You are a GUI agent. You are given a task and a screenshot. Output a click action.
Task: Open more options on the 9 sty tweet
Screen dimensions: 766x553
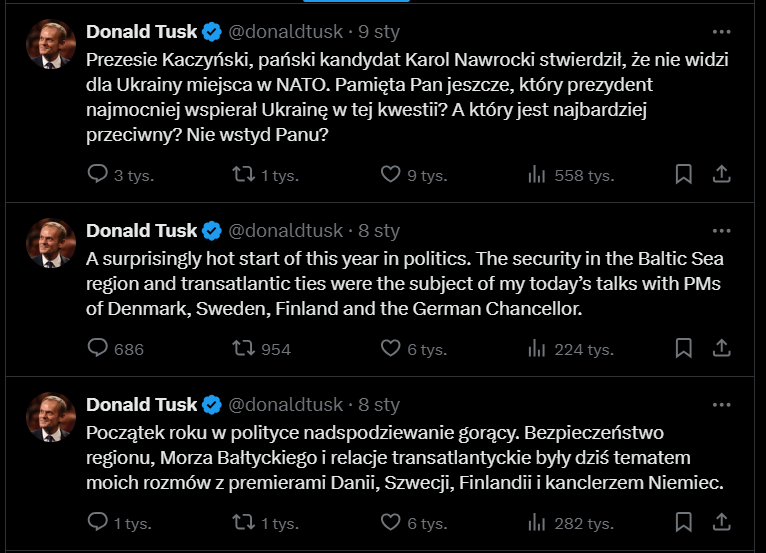(x=721, y=31)
